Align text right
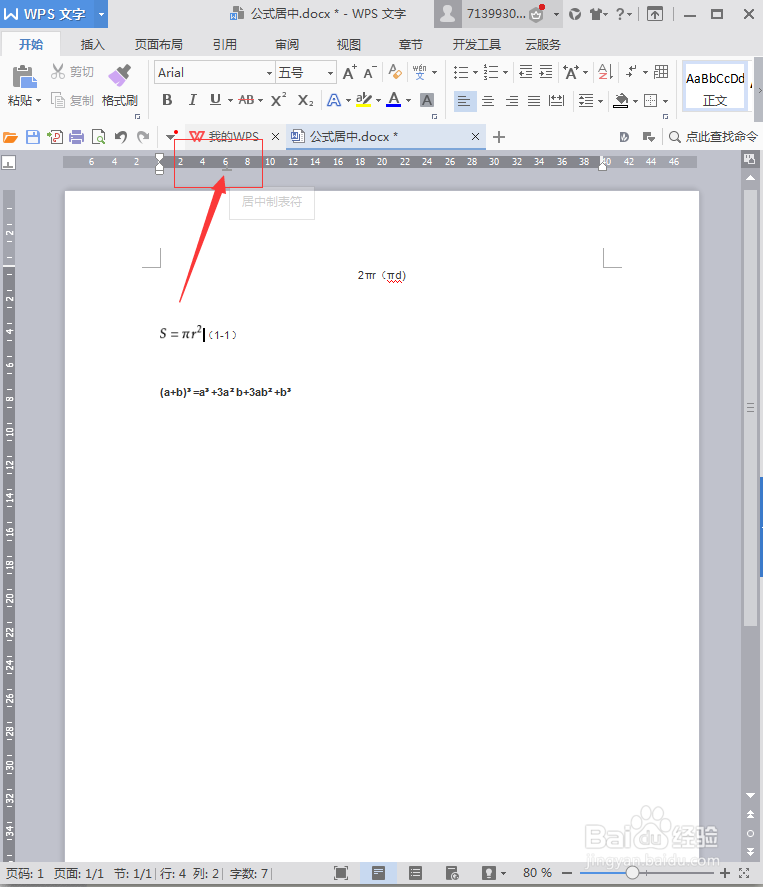The width and height of the screenshot is (763, 887). 511,101
